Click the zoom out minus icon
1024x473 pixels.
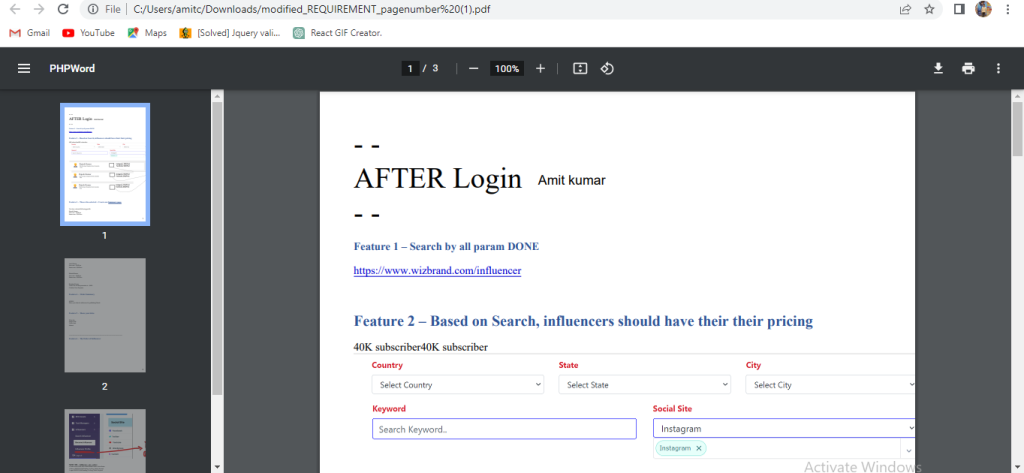click(x=474, y=69)
